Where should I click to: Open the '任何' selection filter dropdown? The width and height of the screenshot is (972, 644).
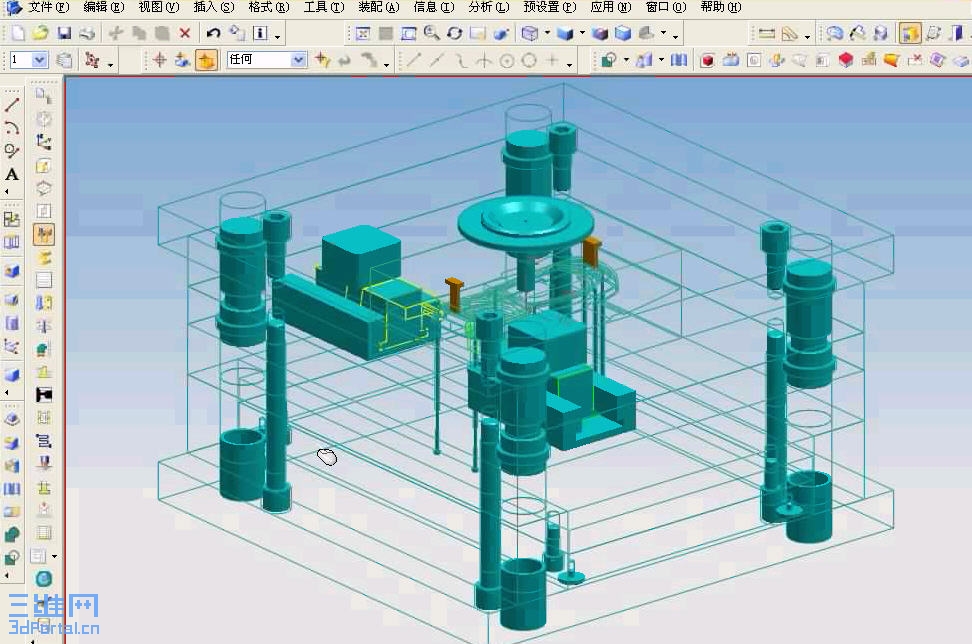[298, 60]
